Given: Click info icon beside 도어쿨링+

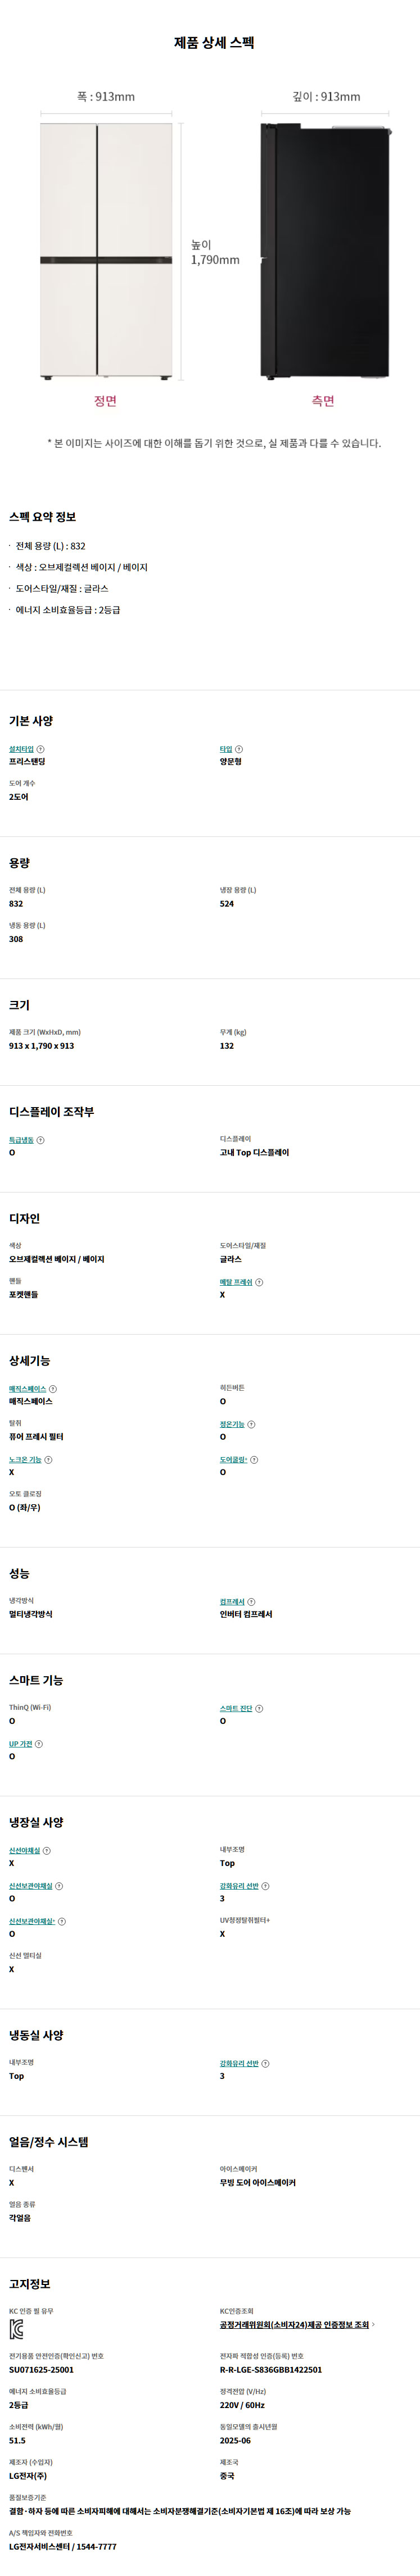Looking at the screenshot, I should pos(254,1460).
